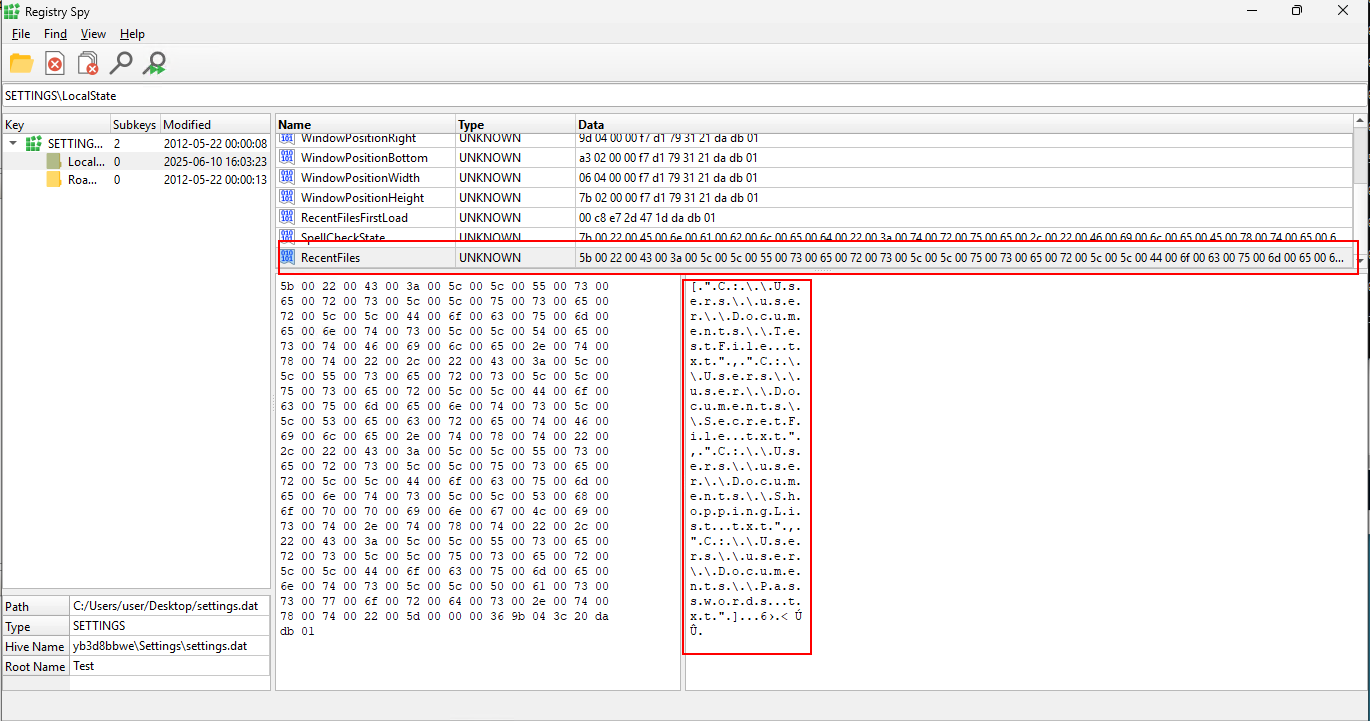Click the SETTINGS\LocalState path field

click(684, 96)
